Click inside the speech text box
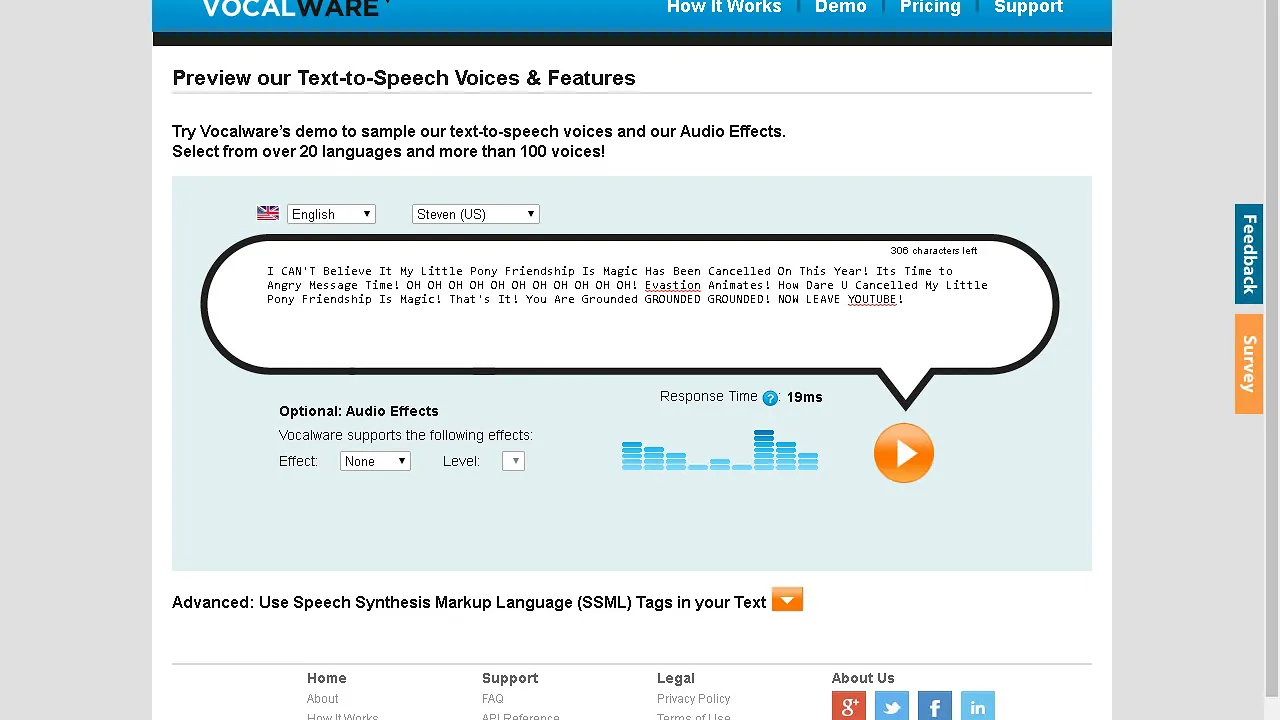The height and width of the screenshot is (720, 1280). tap(628, 305)
